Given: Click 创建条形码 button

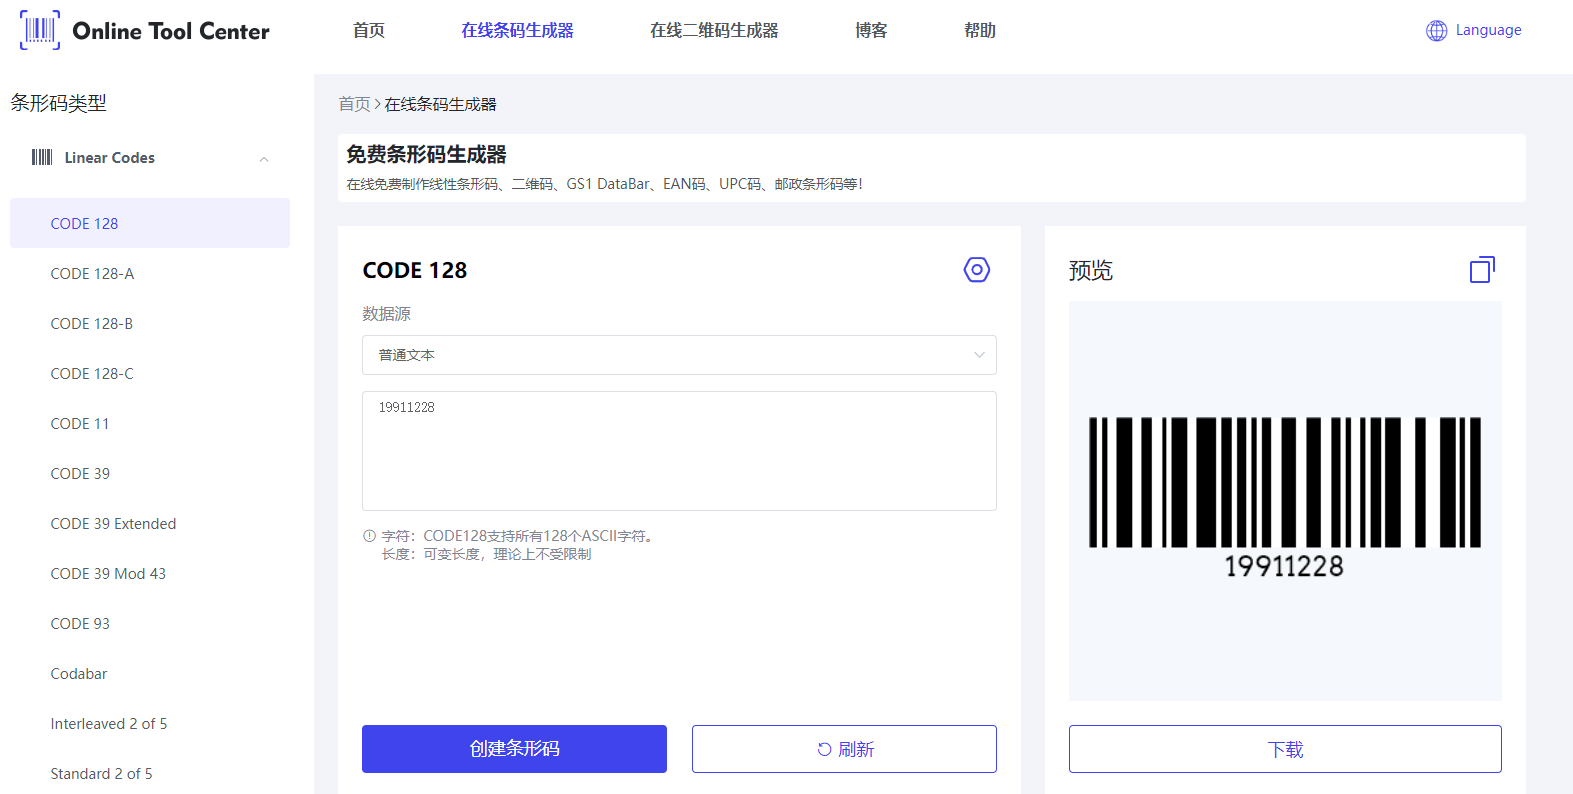Looking at the screenshot, I should [514, 749].
